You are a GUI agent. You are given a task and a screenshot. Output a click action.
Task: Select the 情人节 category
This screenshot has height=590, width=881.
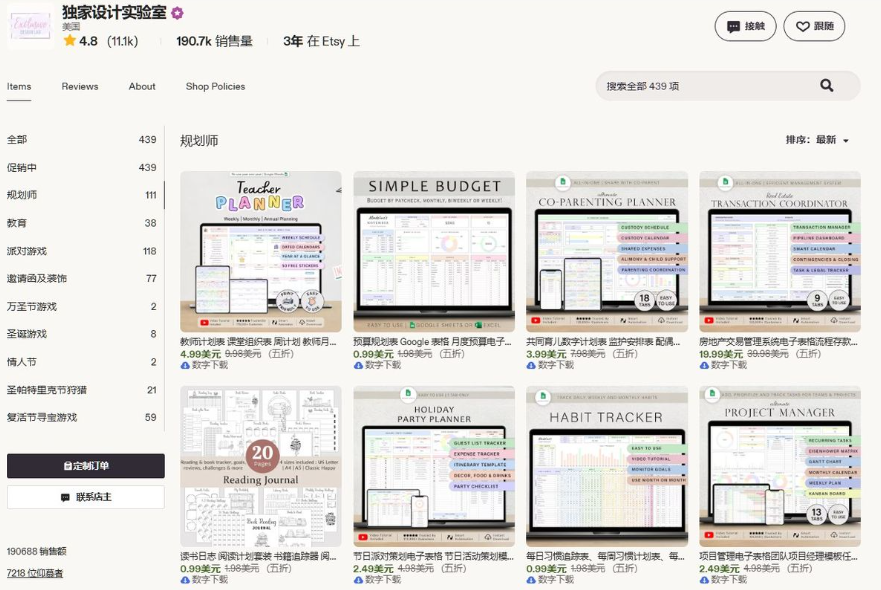(x=82, y=362)
